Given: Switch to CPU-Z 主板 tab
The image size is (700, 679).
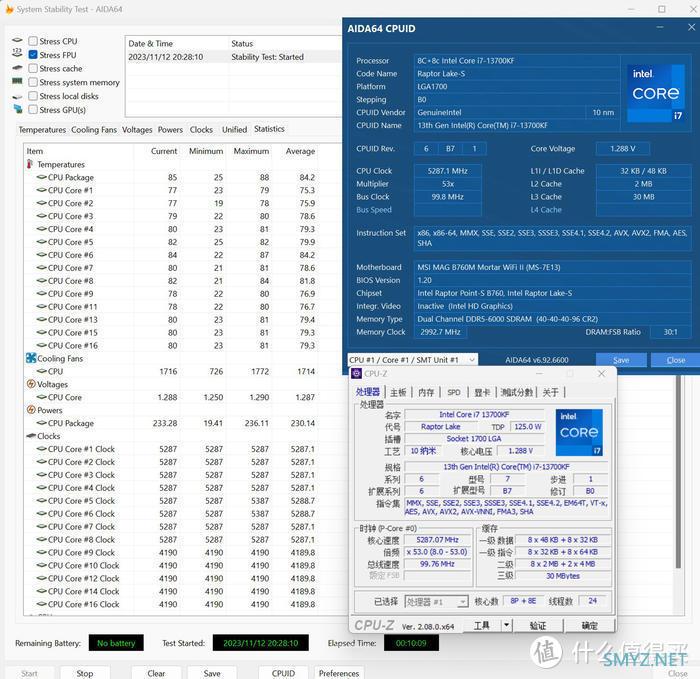Looking at the screenshot, I should click(398, 392).
